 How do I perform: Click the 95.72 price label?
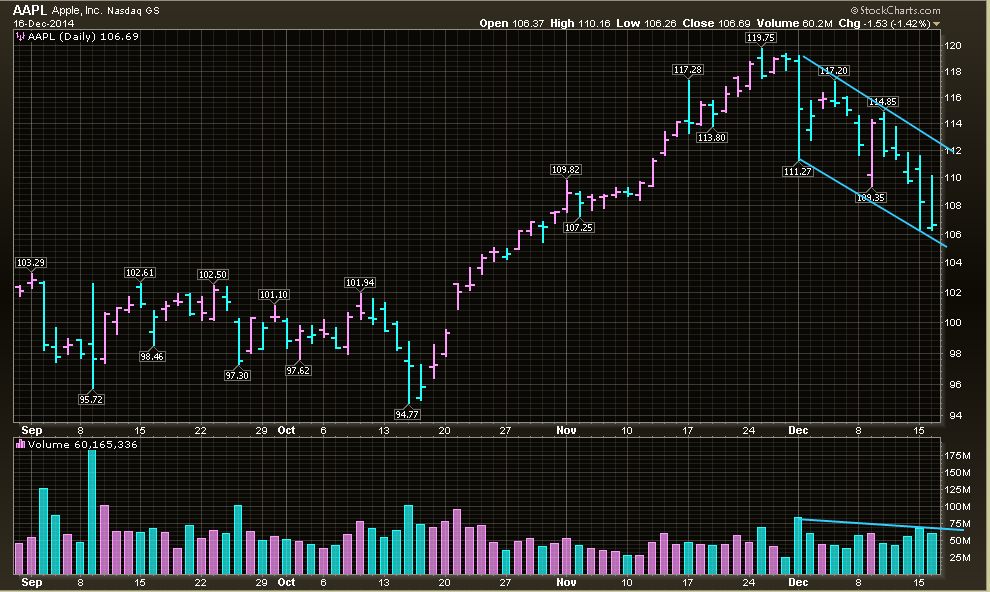click(x=91, y=400)
